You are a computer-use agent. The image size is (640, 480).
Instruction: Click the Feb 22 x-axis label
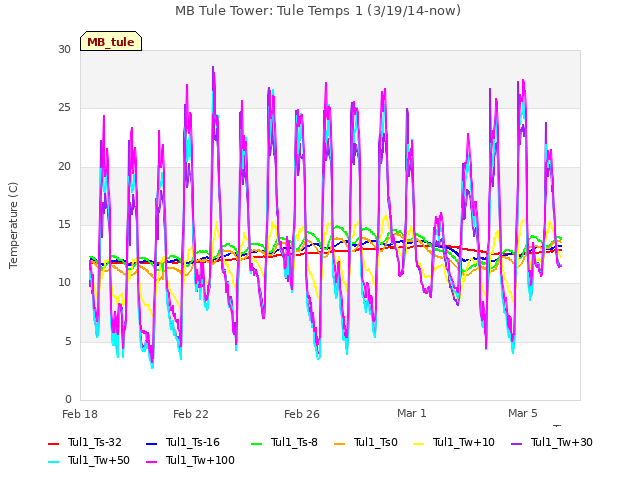(191, 414)
